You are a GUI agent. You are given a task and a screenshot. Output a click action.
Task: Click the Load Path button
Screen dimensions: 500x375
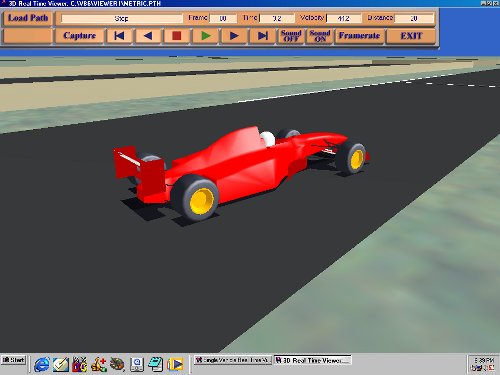coord(28,18)
